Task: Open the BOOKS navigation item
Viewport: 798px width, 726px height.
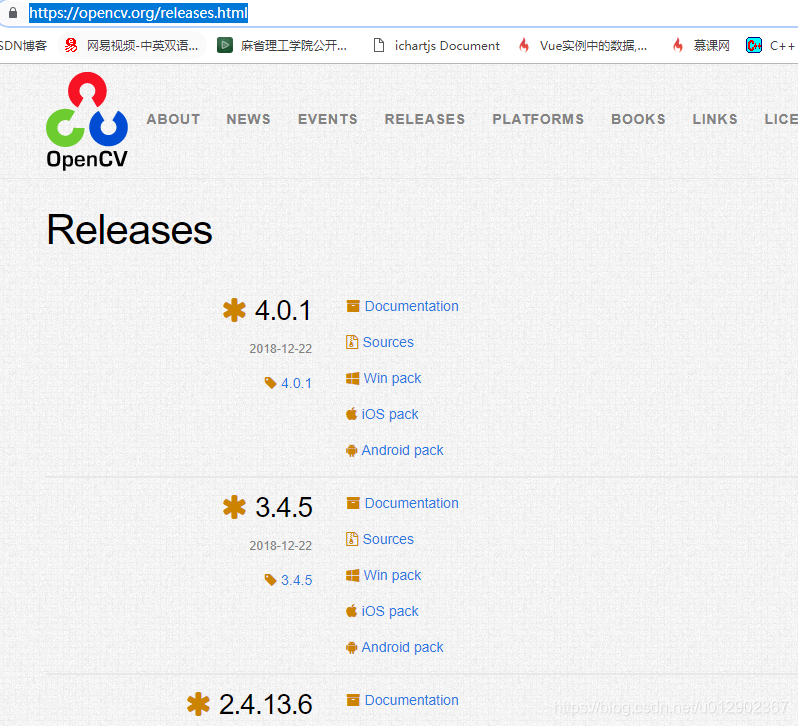Action: (638, 119)
